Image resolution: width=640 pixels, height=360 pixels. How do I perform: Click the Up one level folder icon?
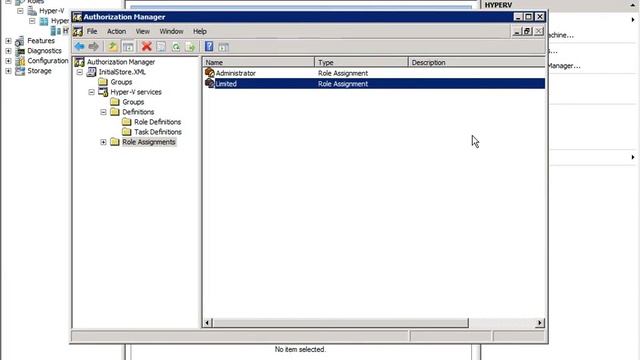coord(112,47)
